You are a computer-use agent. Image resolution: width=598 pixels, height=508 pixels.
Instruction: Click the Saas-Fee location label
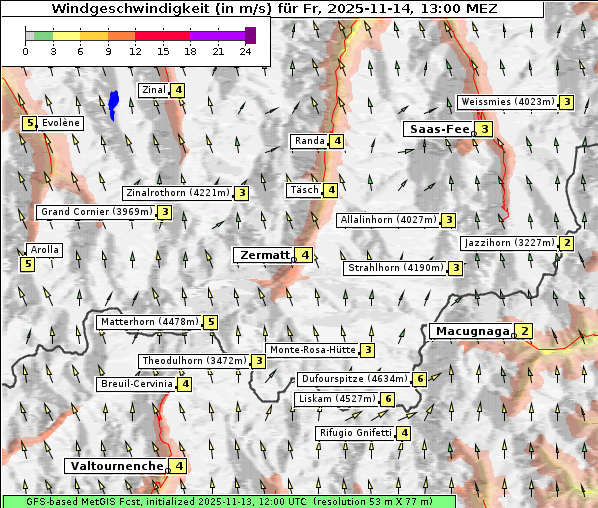pyautogui.click(x=440, y=129)
